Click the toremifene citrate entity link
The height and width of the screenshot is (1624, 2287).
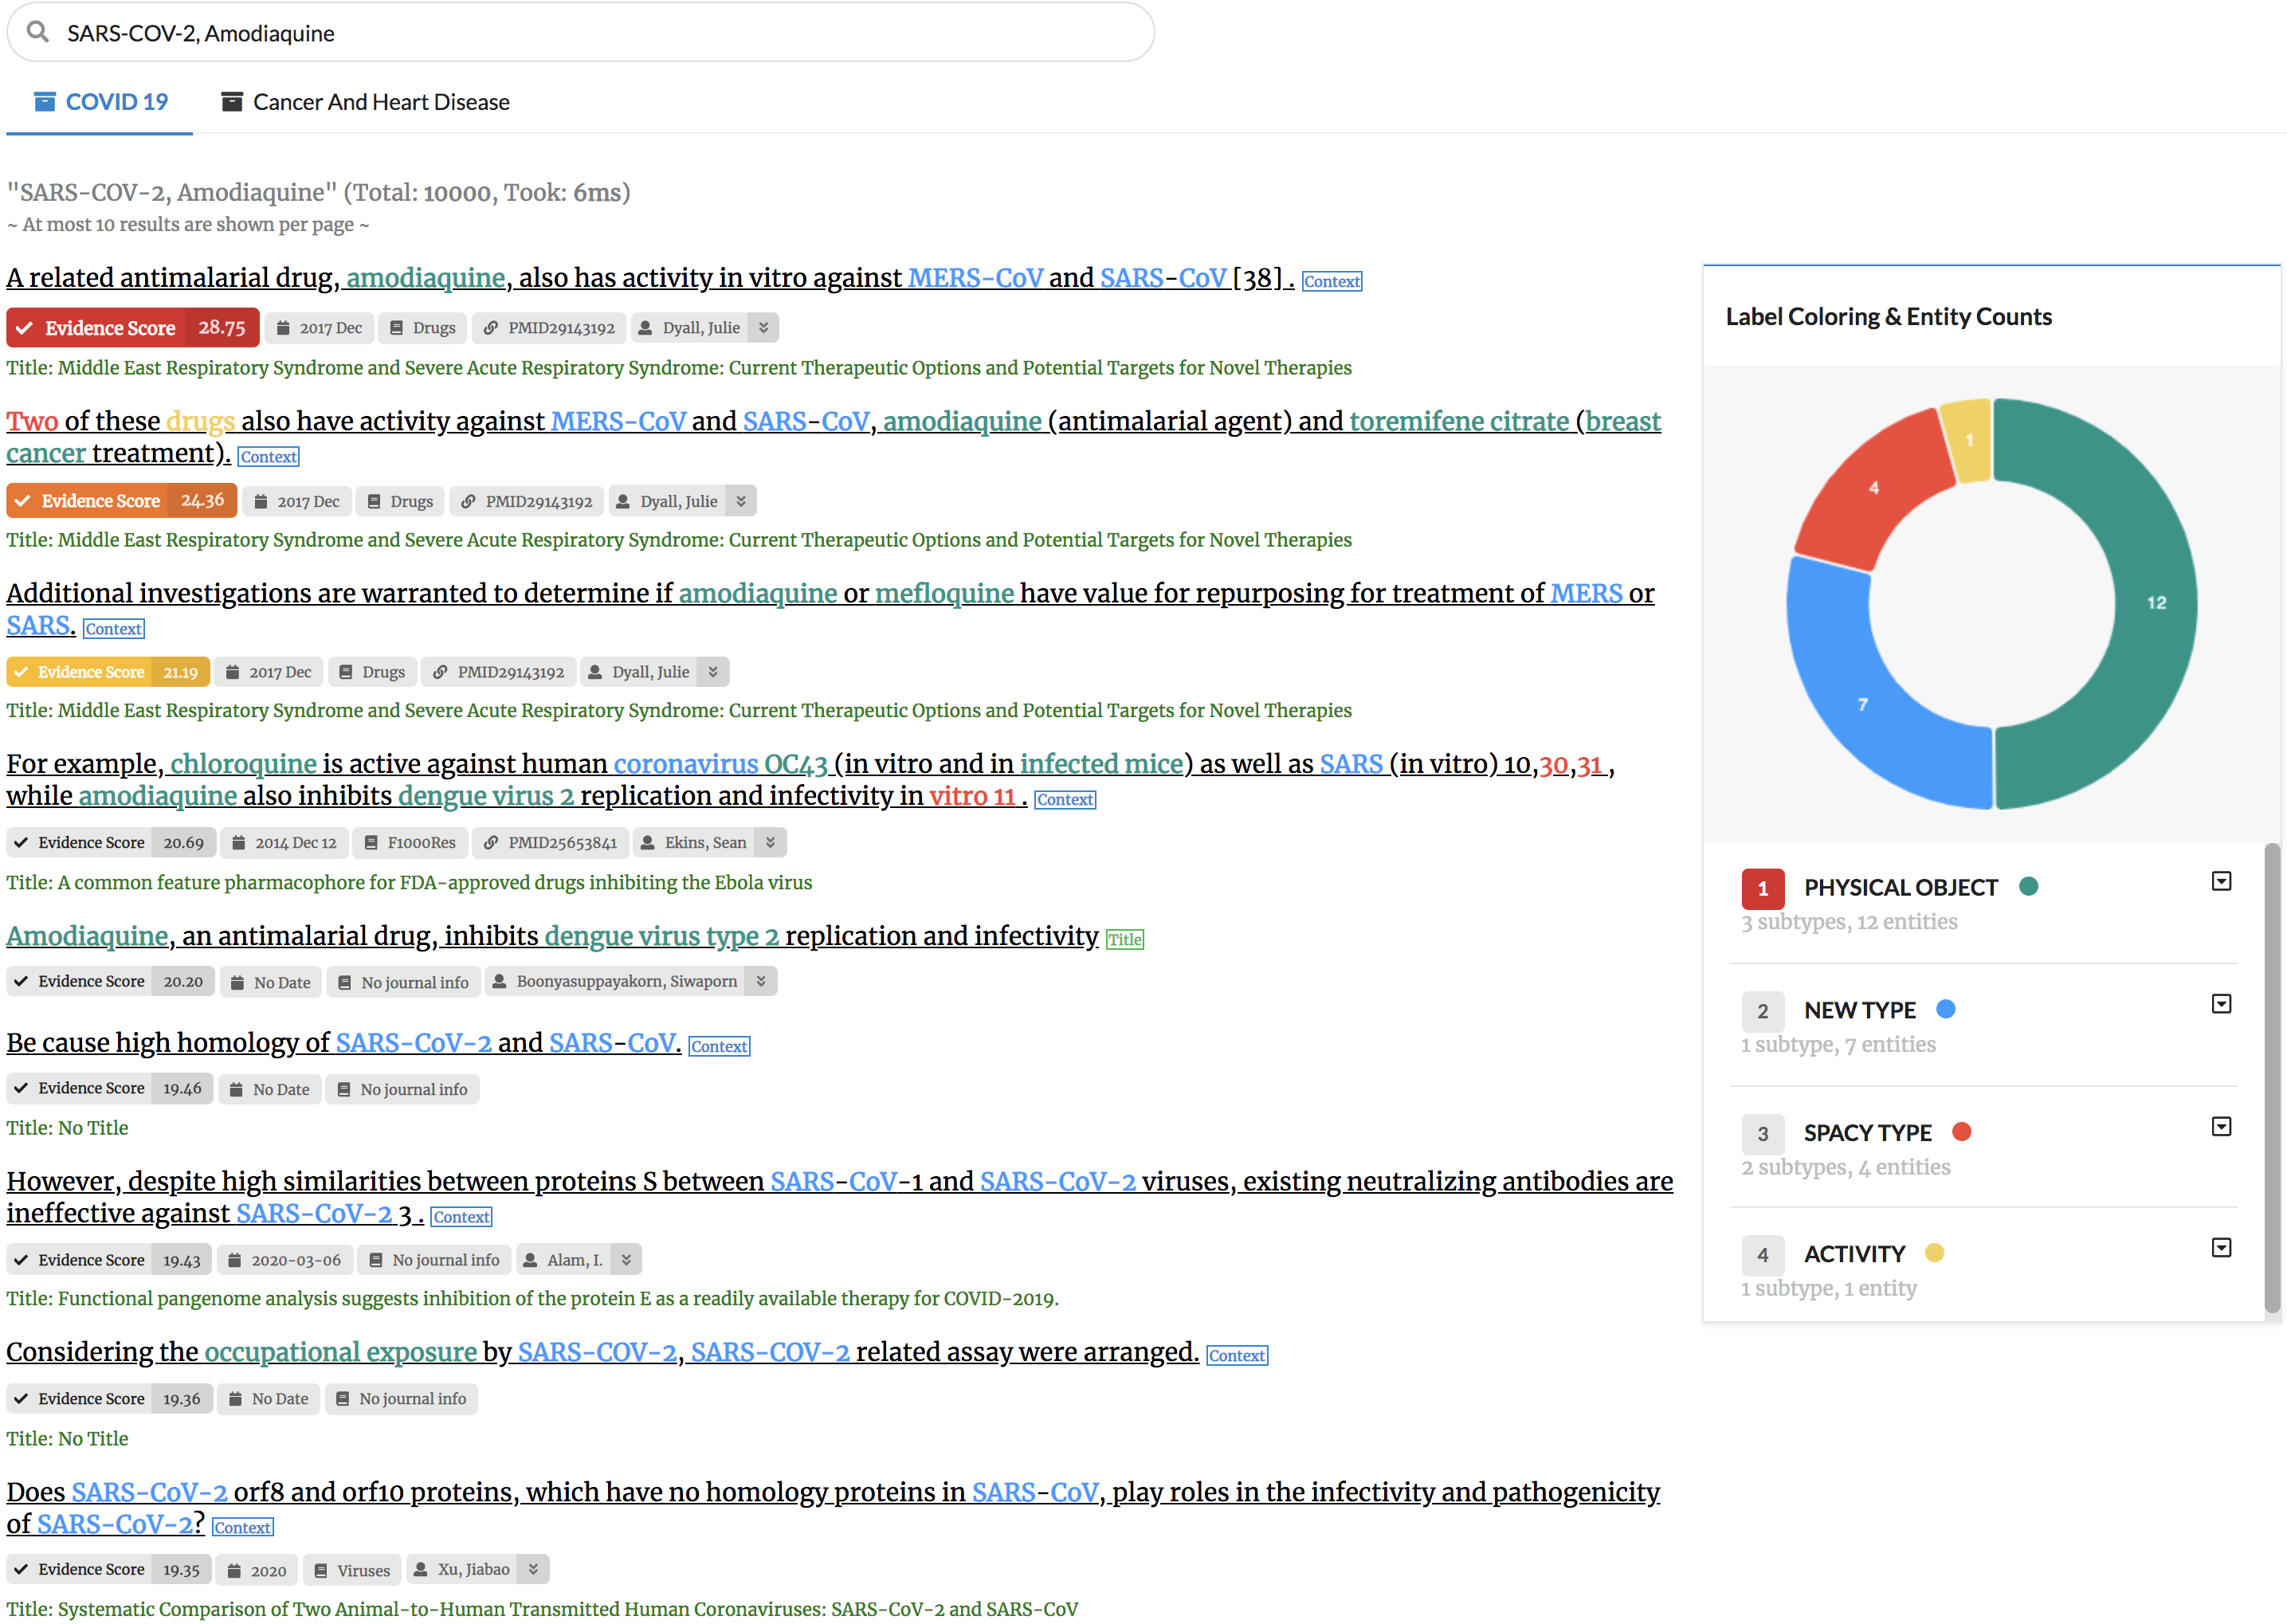click(x=1458, y=421)
